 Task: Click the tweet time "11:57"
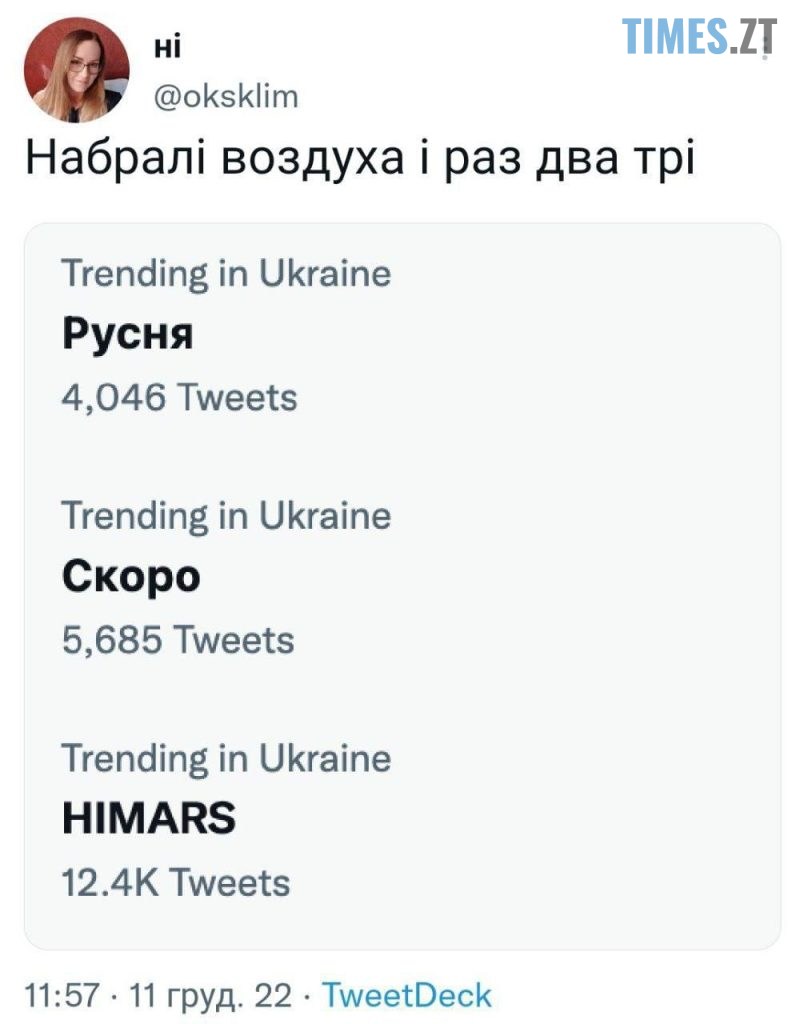61,996
